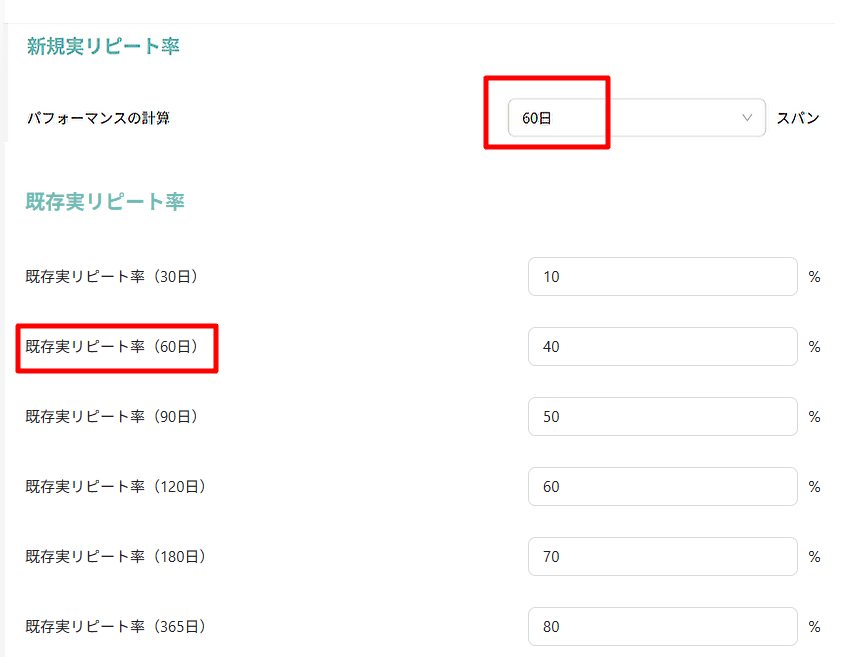Click the % symbol next to the 30日 field
The width and height of the screenshot is (851, 657).
click(x=814, y=277)
